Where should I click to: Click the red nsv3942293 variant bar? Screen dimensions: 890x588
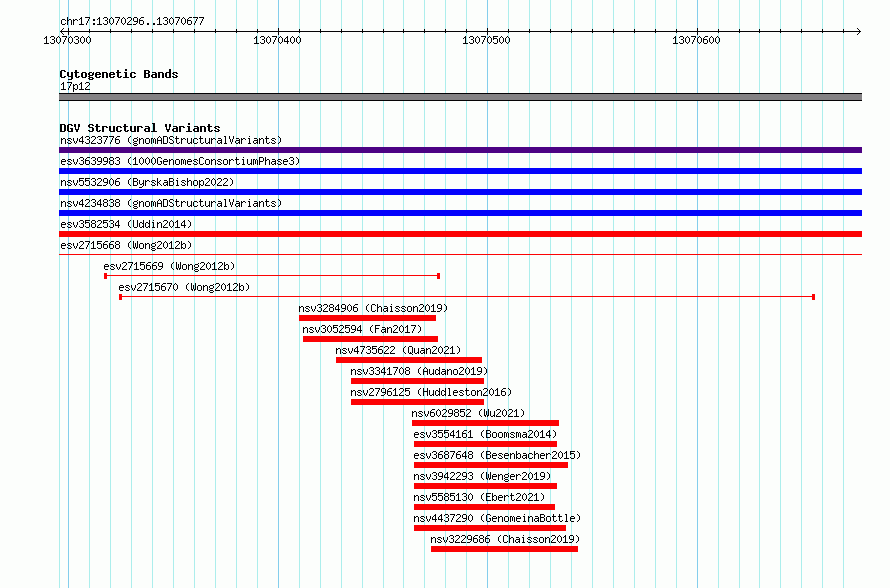tap(485, 486)
